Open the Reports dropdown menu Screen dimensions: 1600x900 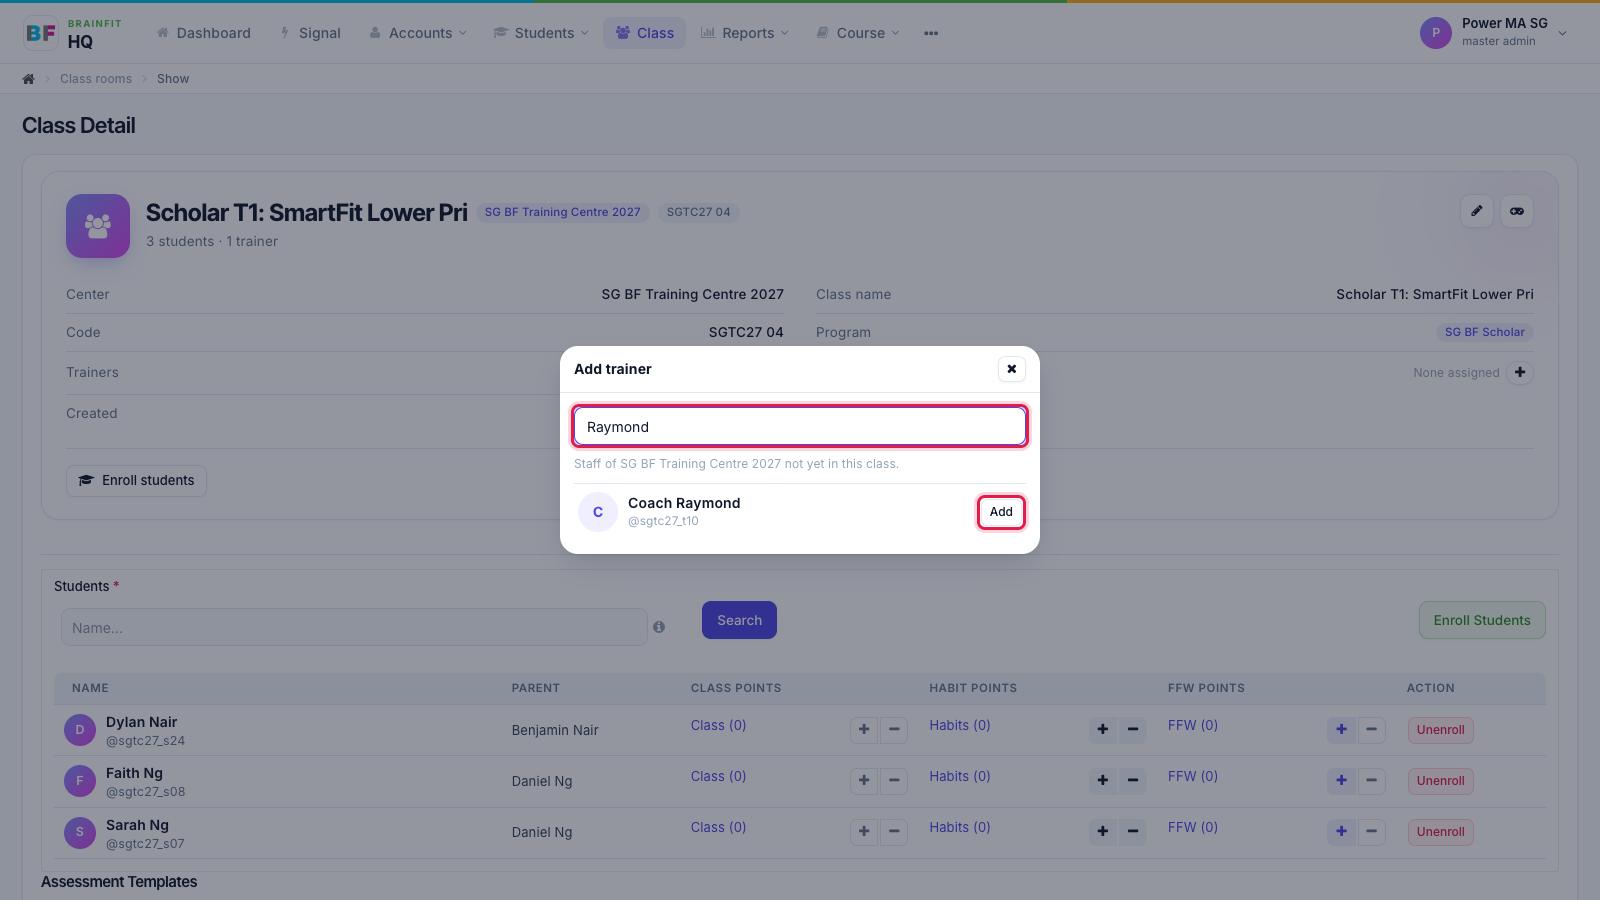coord(745,33)
